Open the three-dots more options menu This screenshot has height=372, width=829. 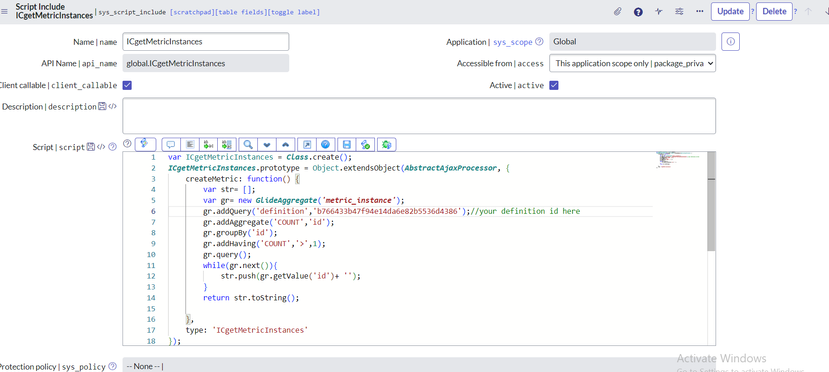(700, 11)
